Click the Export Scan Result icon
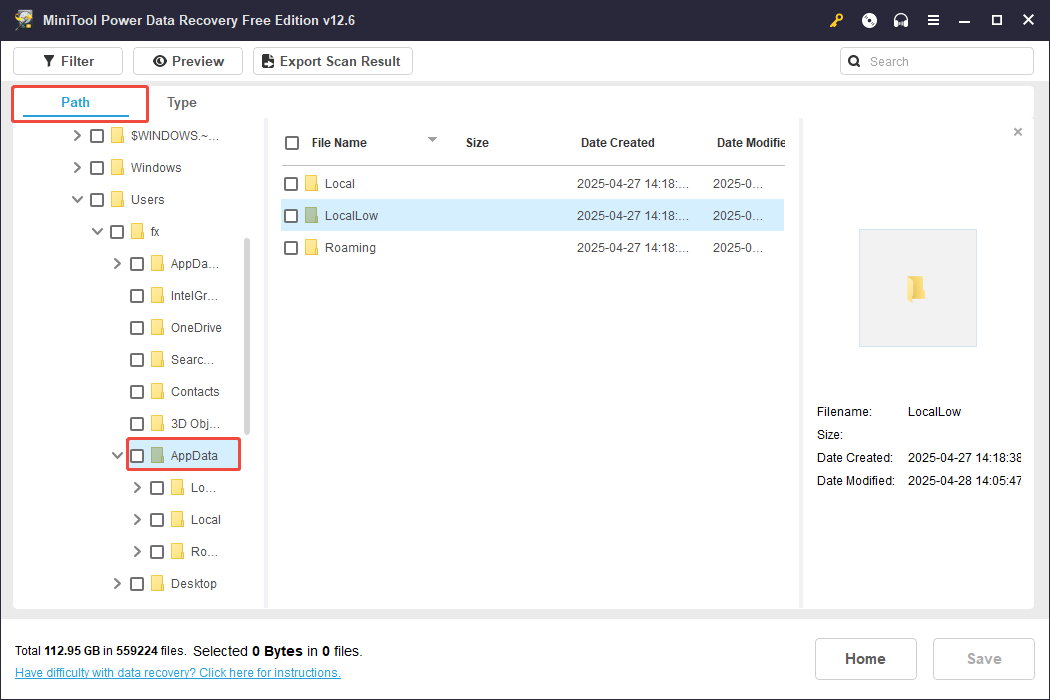Image resolution: width=1050 pixels, height=700 pixels. coord(267,61)
